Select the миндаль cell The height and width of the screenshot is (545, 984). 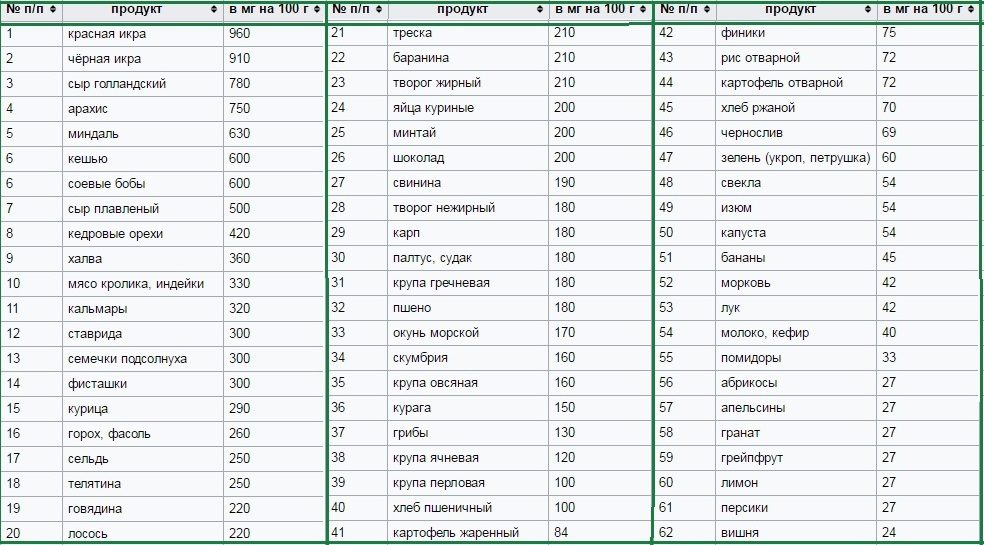[x=143, y=134]
